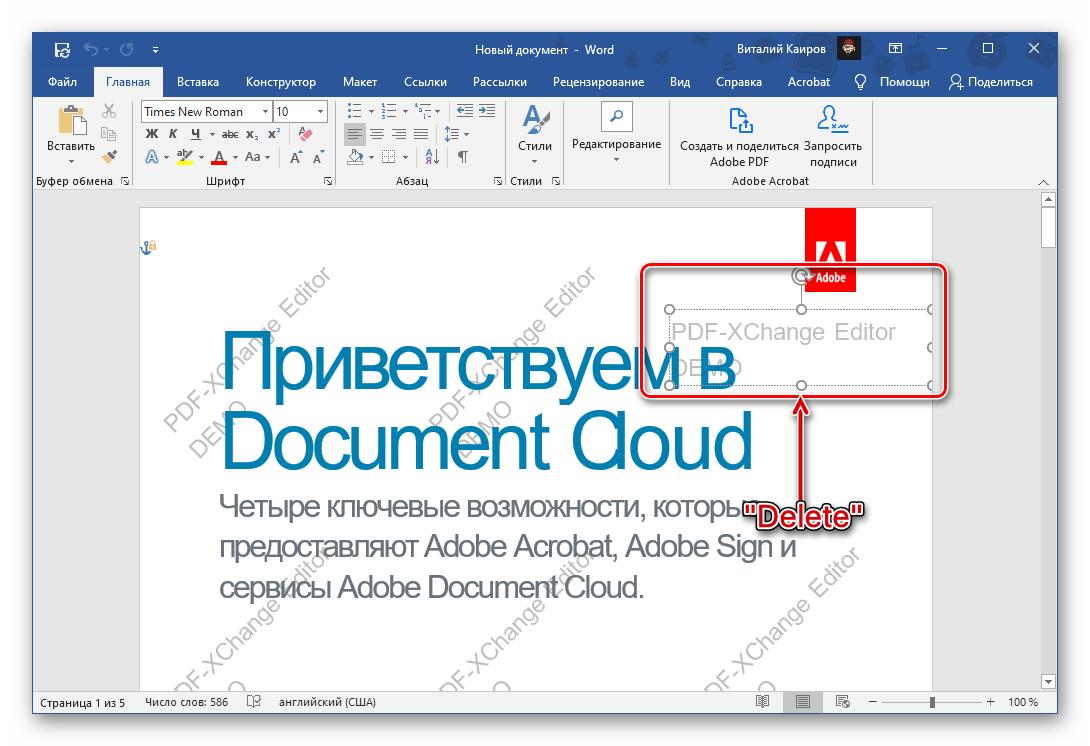Click the Ribbon Display Options icon
This screenshot has height=746, width=1090.
[895, 49]
